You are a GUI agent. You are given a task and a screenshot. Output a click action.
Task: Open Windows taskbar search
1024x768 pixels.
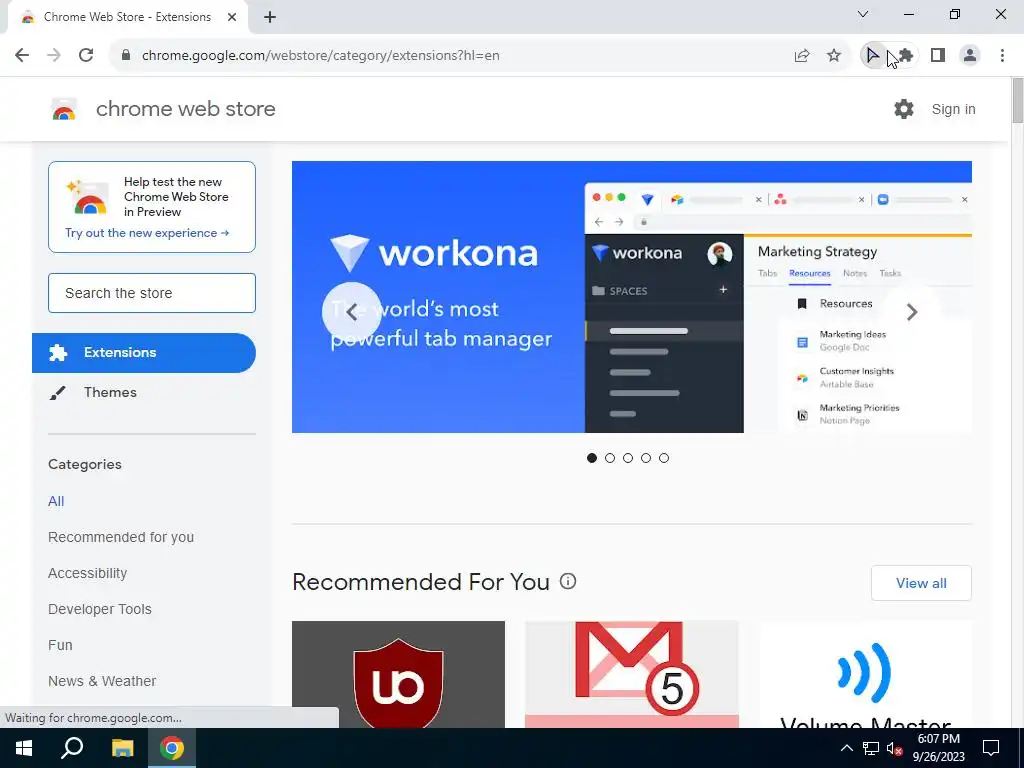[72, 748]
